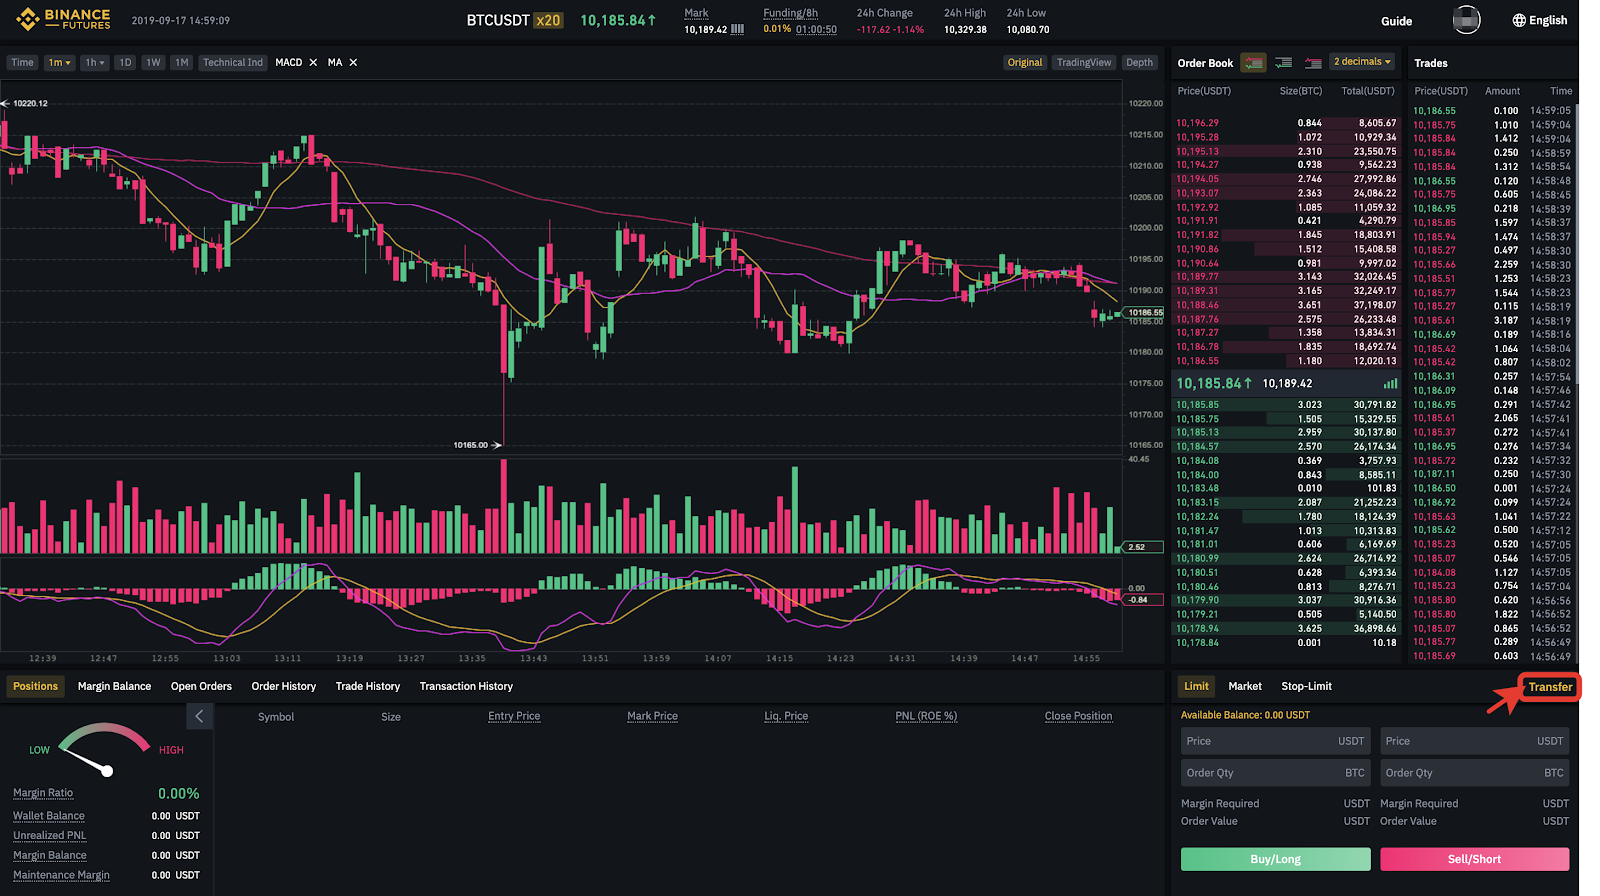Click the Close Position column header
The width and height of the screenshot is (1600, 896).
click(x=1078, y=716)
